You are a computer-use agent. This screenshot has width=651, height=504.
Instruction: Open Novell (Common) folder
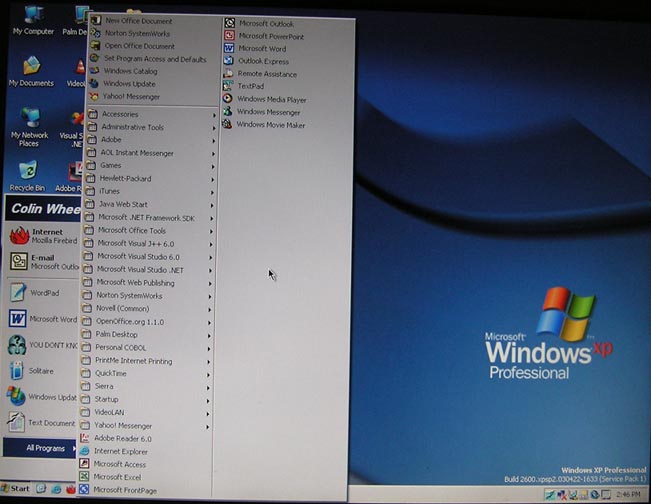[x=147, y=308]
